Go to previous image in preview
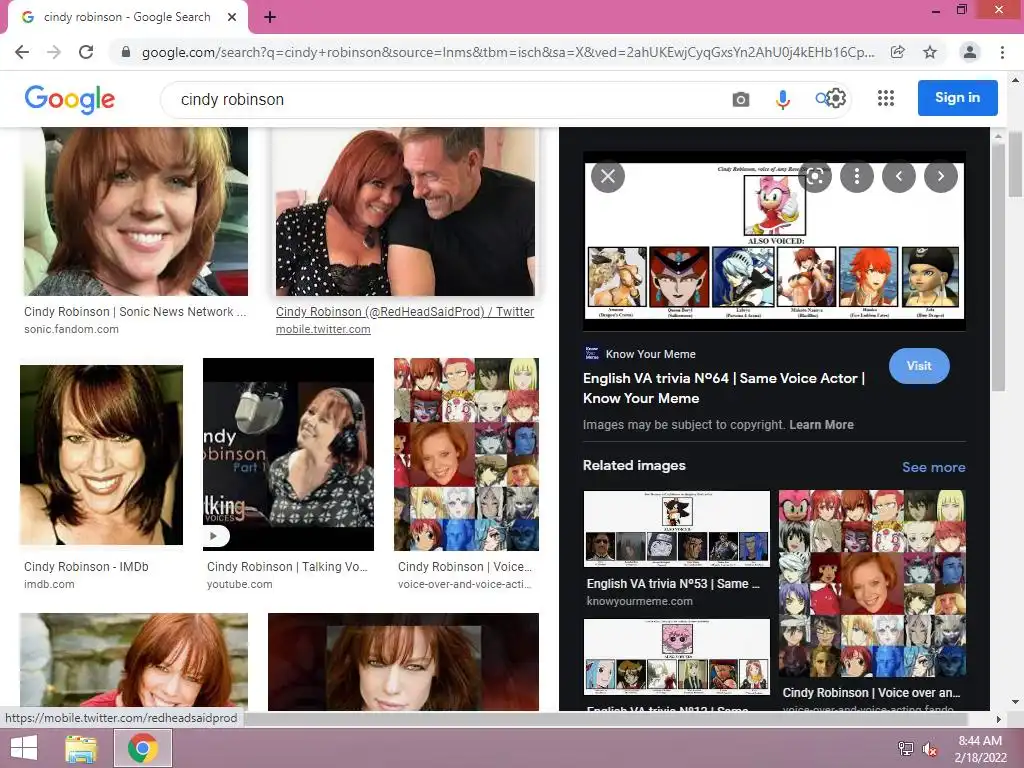The image size is (1024, 768). [x=899, y=176]
